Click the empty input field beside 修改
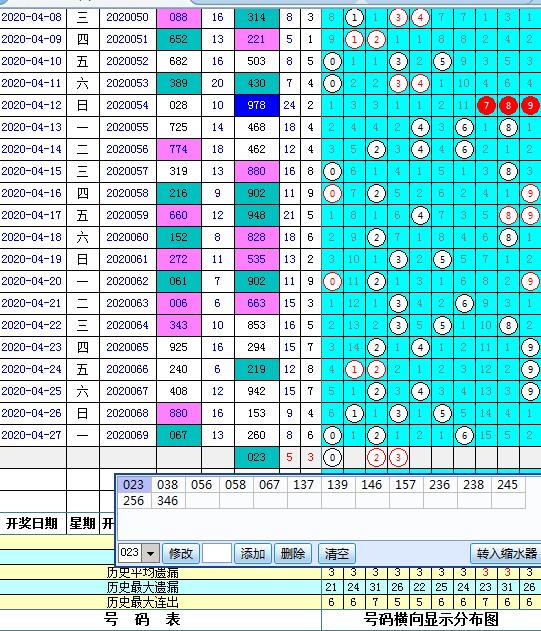This screenshot has height=631, width=541. point(217,553)
